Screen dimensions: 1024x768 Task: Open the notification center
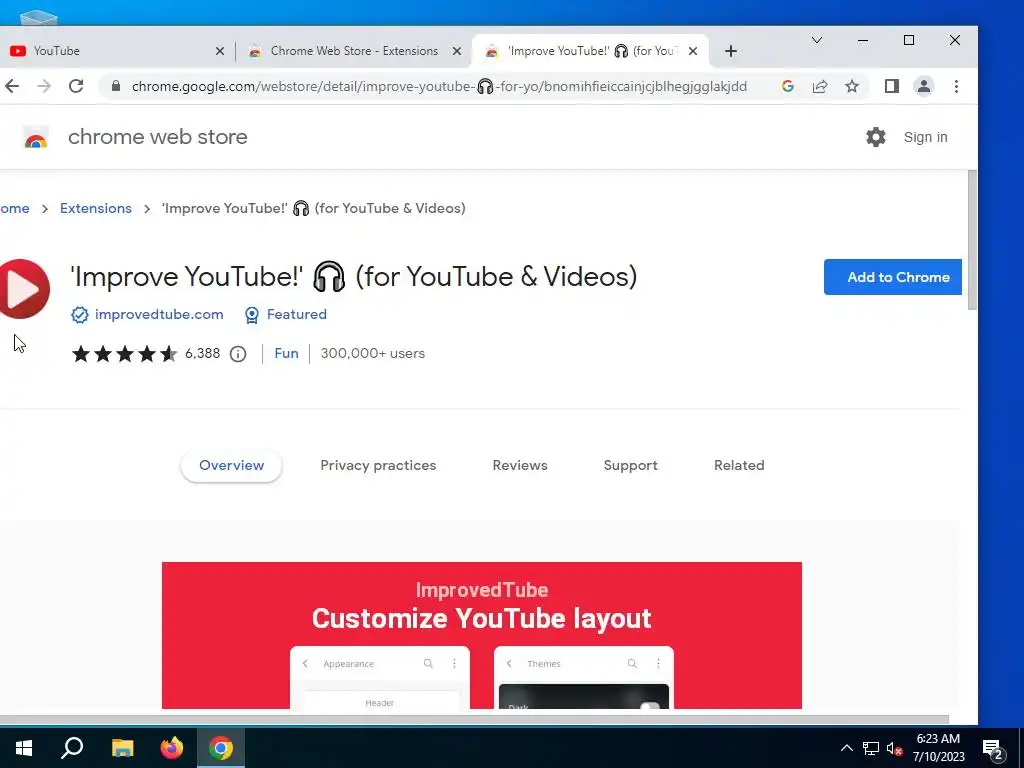pyautogui.click(x=993, y=750)
